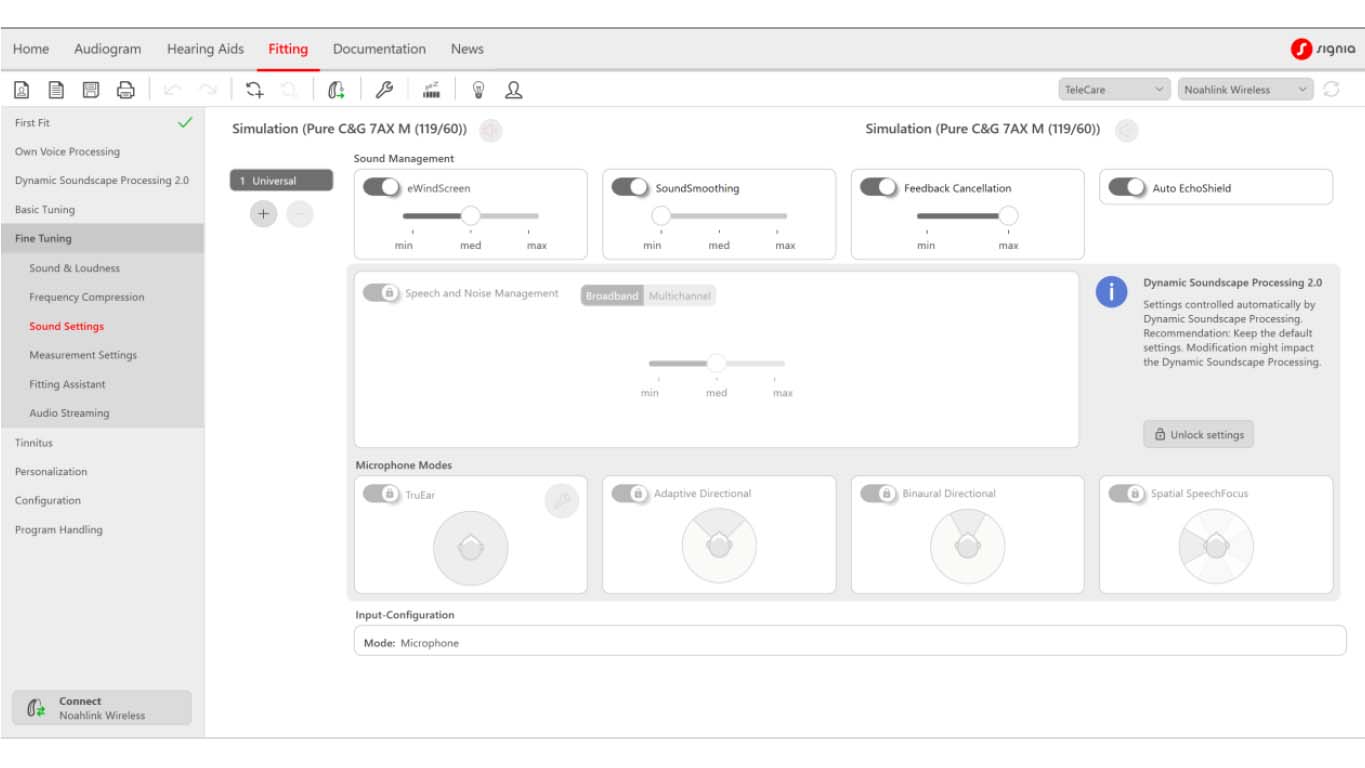This screenshot has width=1365, height=768.
Task: Mute left simulation speaker icon
Action: point(491,130)
